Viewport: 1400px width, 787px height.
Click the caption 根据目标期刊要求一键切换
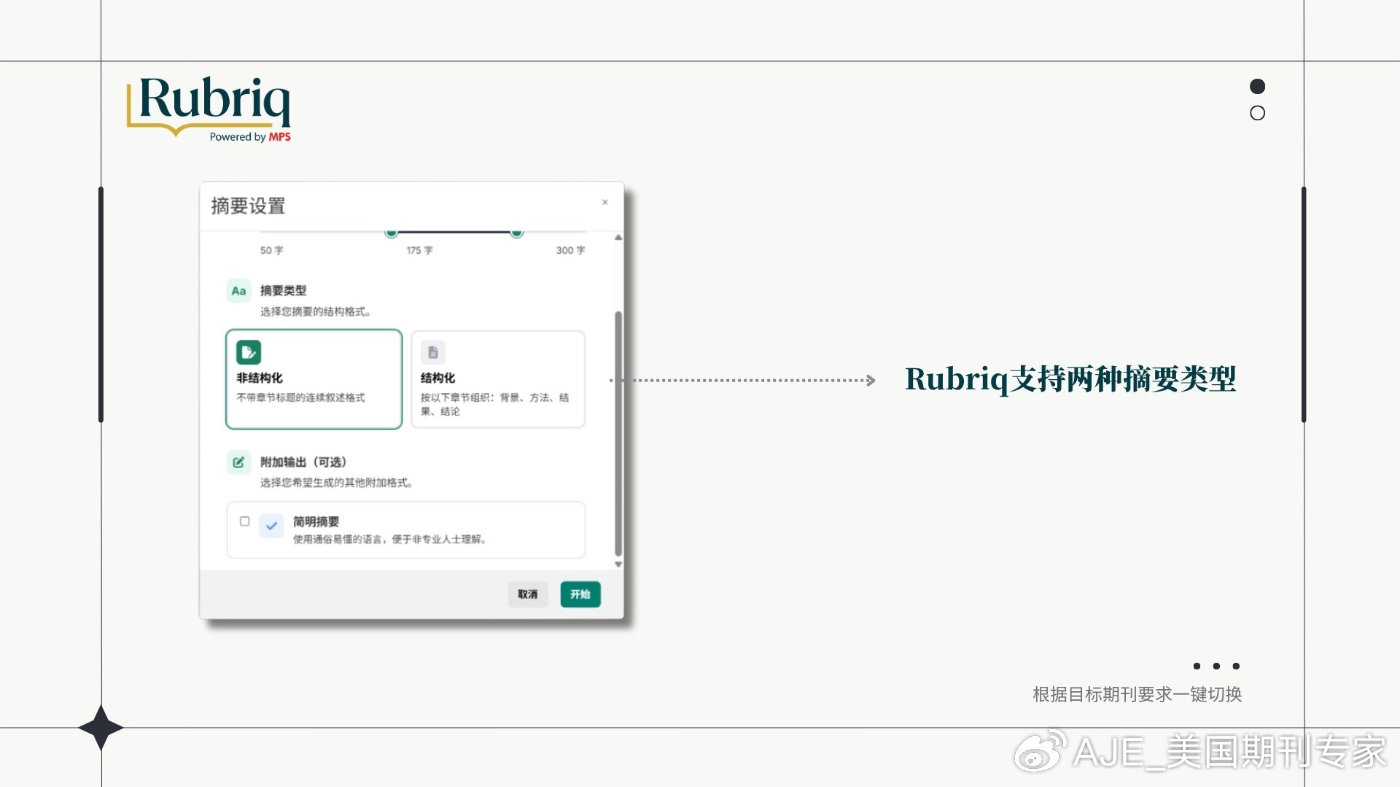click(1137, 694)
